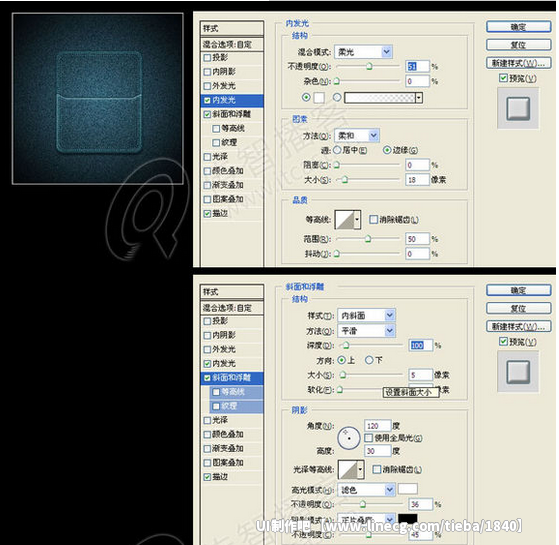559x545 pixels.
Task: Select 混合选项:自定 in upper dialog
Action: (232, 45)
